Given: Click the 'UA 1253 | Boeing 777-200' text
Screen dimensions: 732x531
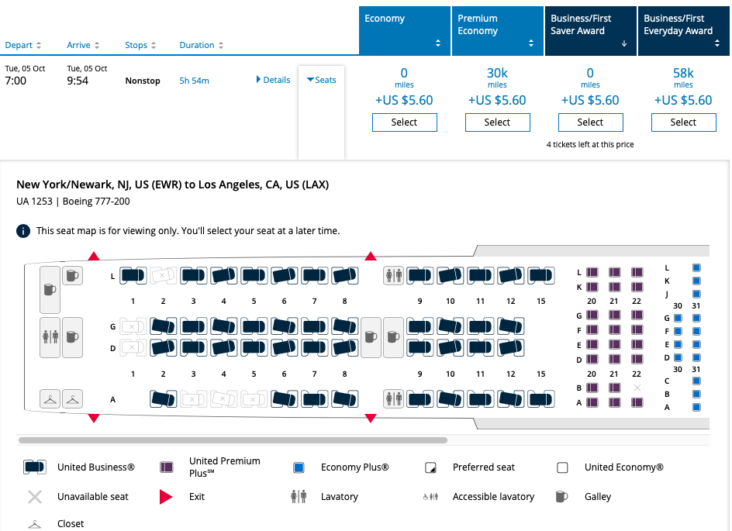Looking at the screenshot, I should point(73,201).
